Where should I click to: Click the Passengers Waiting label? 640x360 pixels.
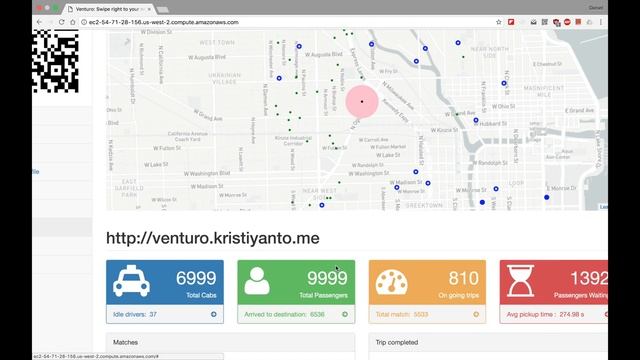click(581, 295)
